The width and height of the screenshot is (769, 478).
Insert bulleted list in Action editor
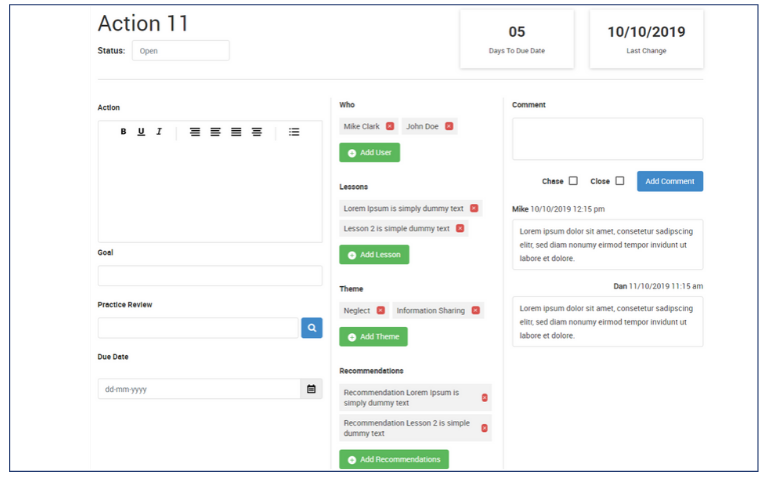tap(294, 132)
